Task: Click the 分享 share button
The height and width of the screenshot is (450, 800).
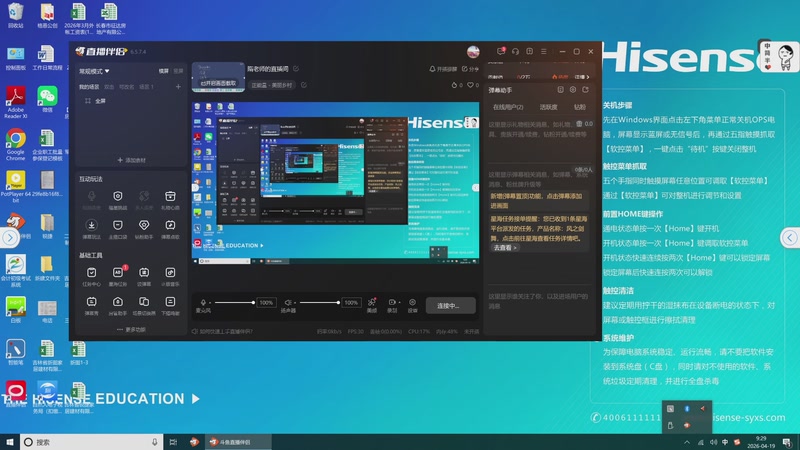Action: 470,69
